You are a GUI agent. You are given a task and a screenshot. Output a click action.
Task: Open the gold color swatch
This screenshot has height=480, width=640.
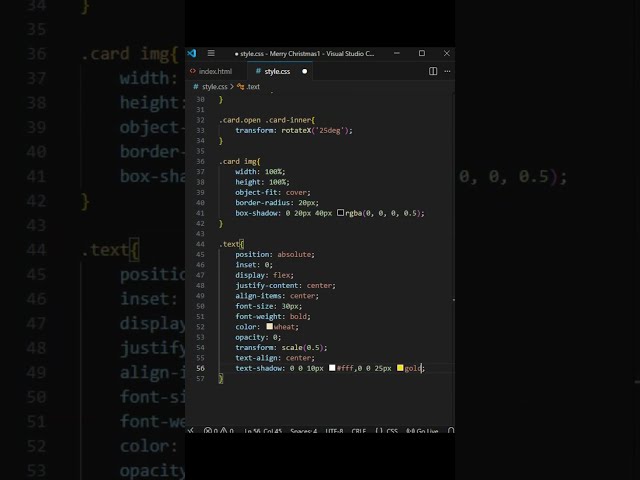400,368
